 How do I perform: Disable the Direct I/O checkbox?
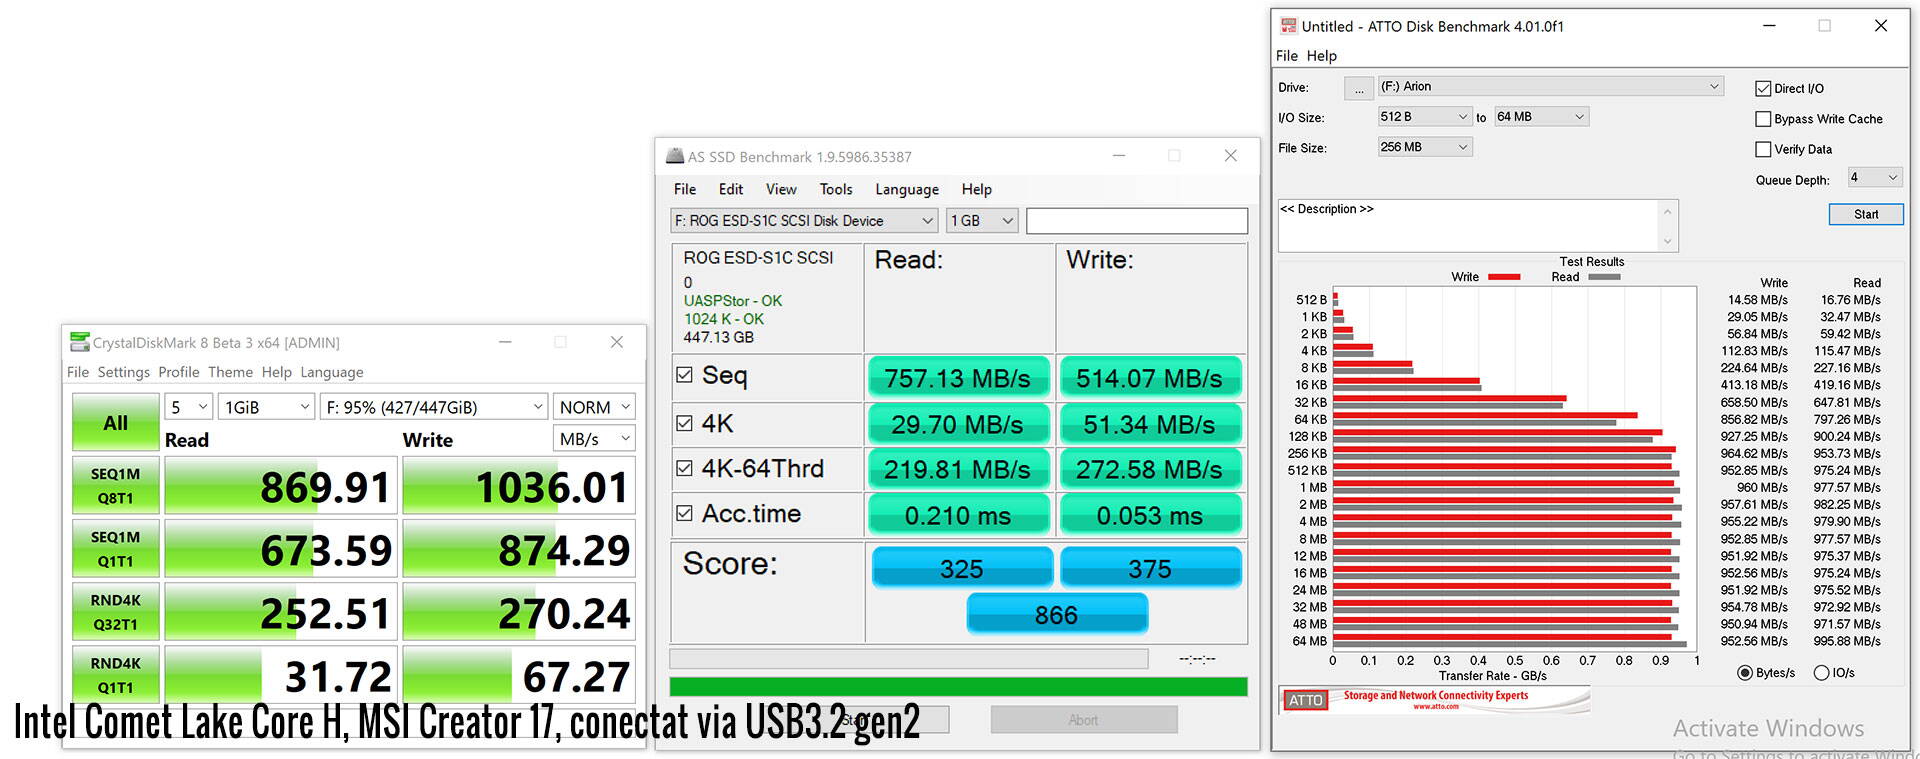point(1763,89)
